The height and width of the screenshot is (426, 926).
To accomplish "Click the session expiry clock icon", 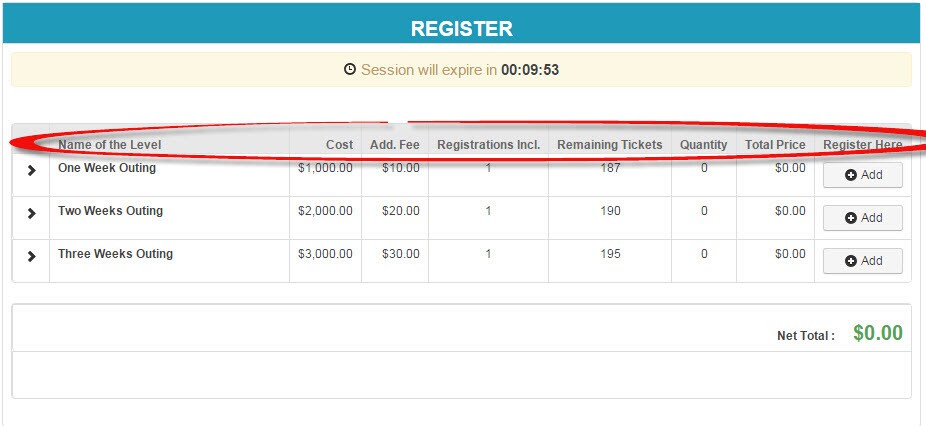I will point(350,70).
